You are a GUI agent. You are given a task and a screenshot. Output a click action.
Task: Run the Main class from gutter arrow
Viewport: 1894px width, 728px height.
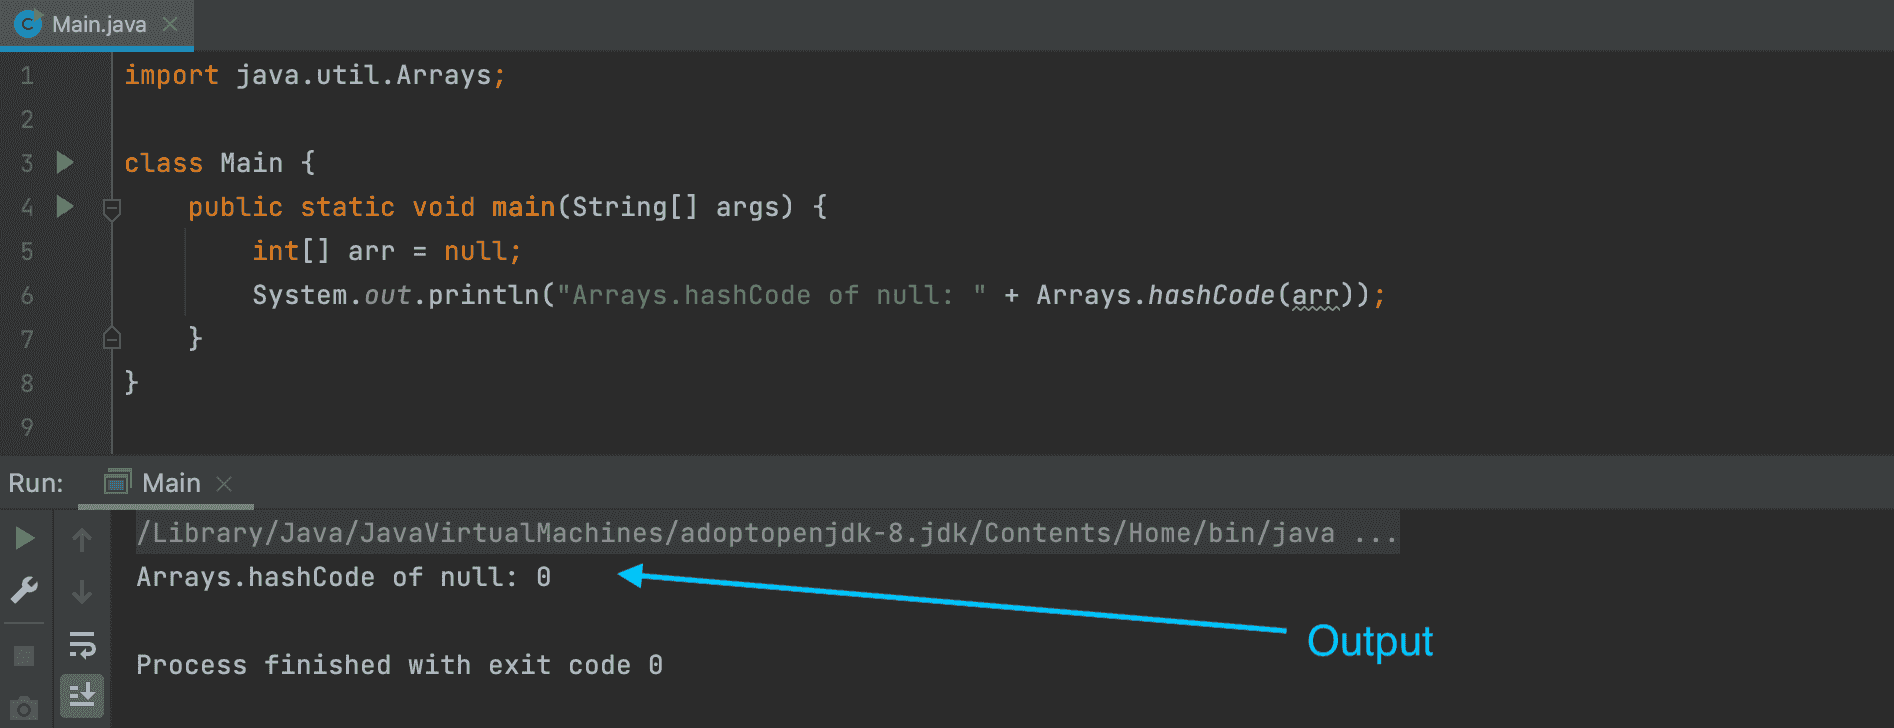coord(65,162)
